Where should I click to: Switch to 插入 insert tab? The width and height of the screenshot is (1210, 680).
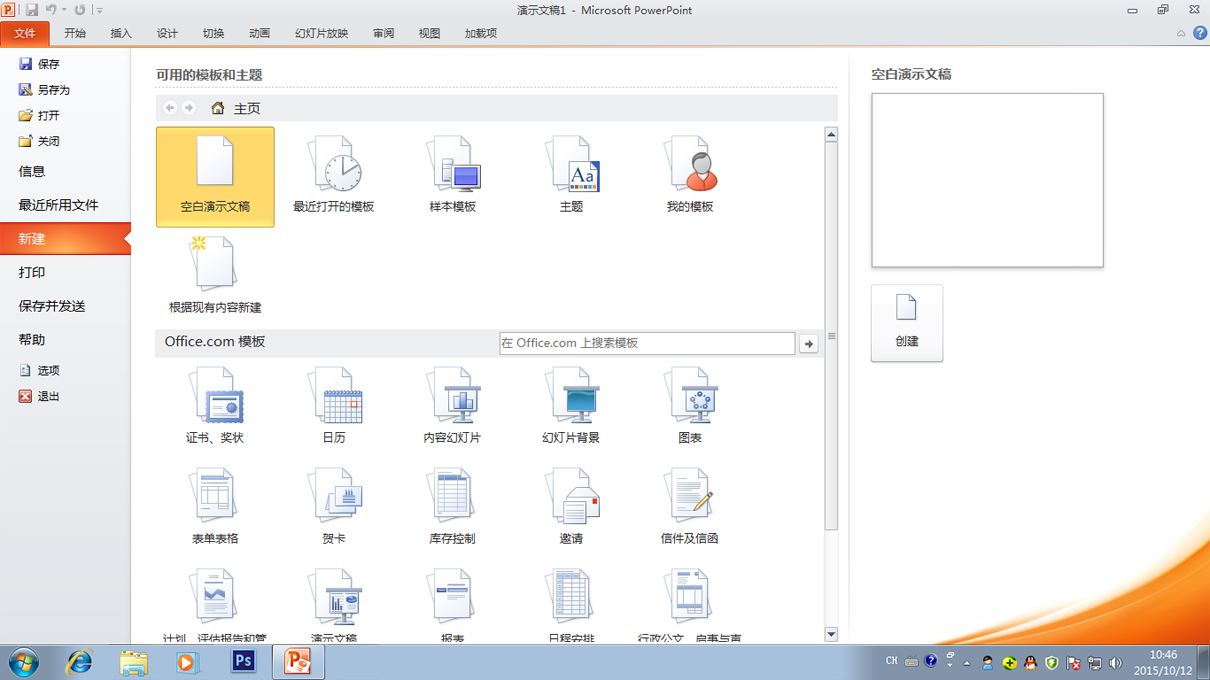[121, 33]
